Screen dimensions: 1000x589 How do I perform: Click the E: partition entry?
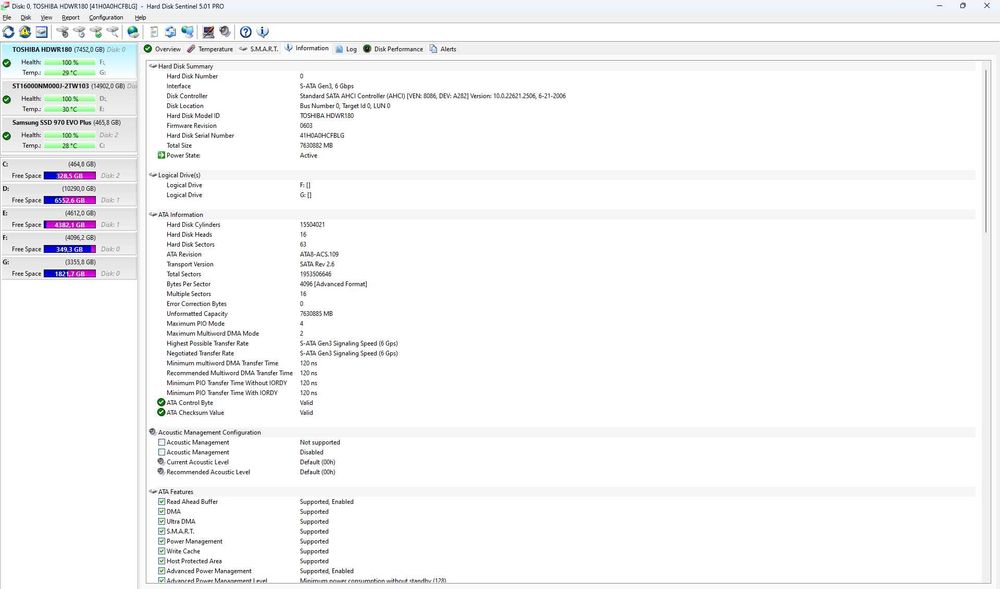(69, 219)
